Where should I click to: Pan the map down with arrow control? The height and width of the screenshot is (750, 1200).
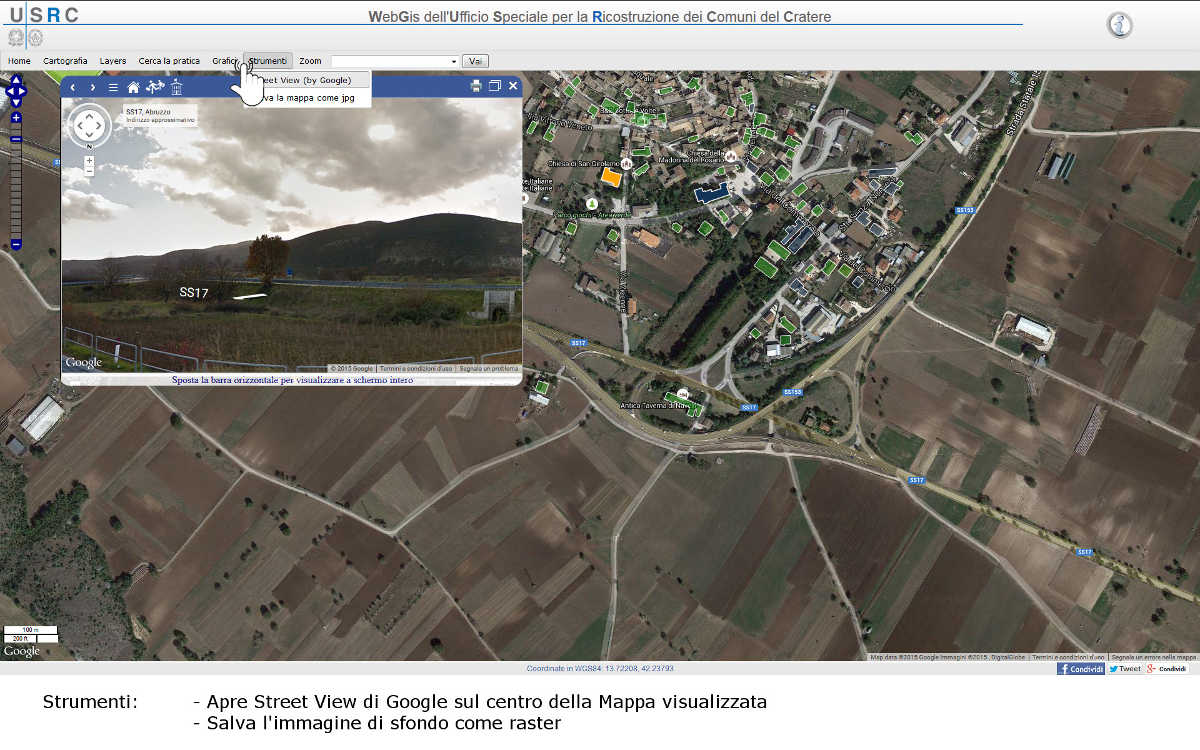click(16, 102)
